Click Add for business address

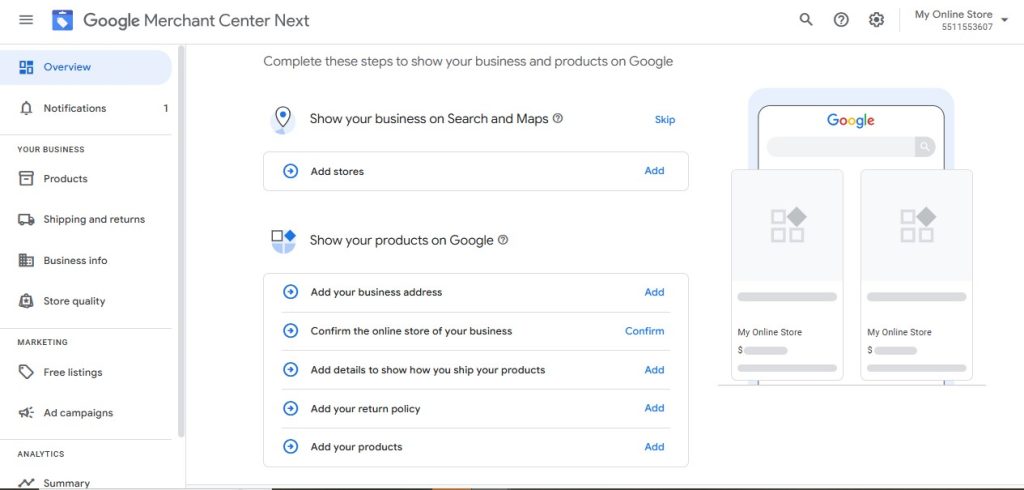click(x=654, y=292)
